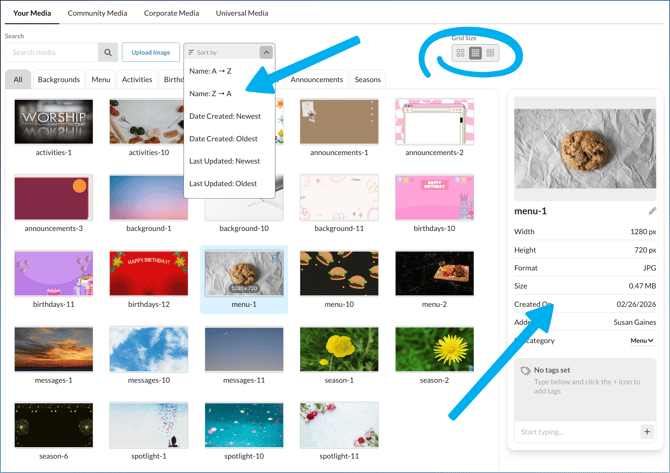This screenshot has width=670, height=473.
Task: Show the Seasons category filter
Action: pyautogui.click(x=367, y=80)
